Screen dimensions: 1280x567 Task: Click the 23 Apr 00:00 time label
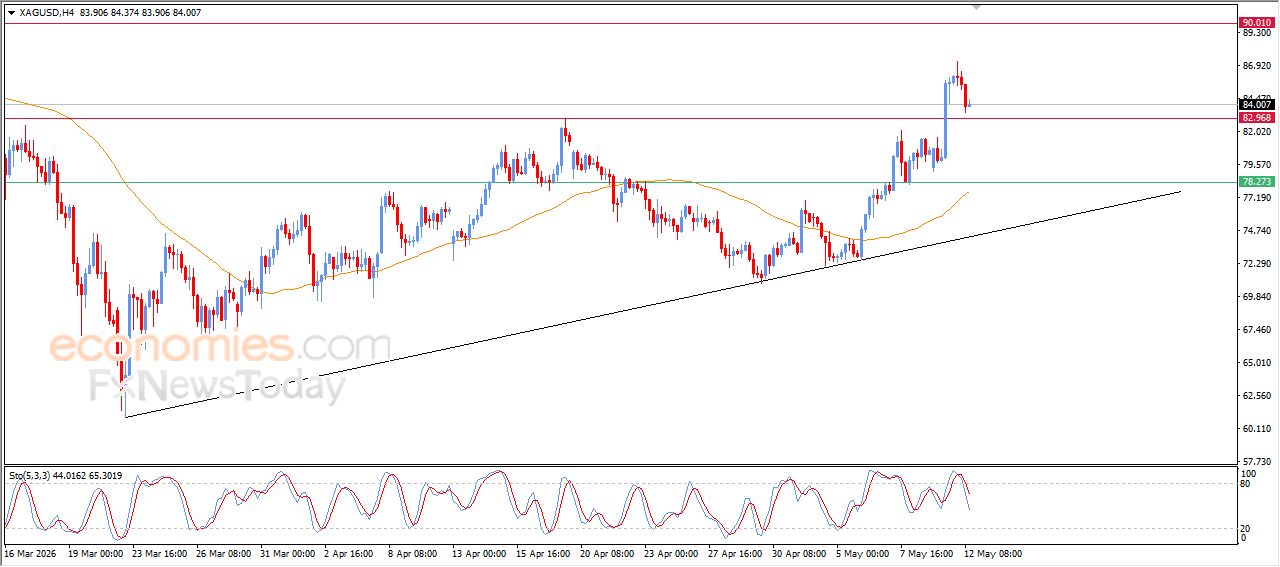pyautogui.click(x=671, y=553)
